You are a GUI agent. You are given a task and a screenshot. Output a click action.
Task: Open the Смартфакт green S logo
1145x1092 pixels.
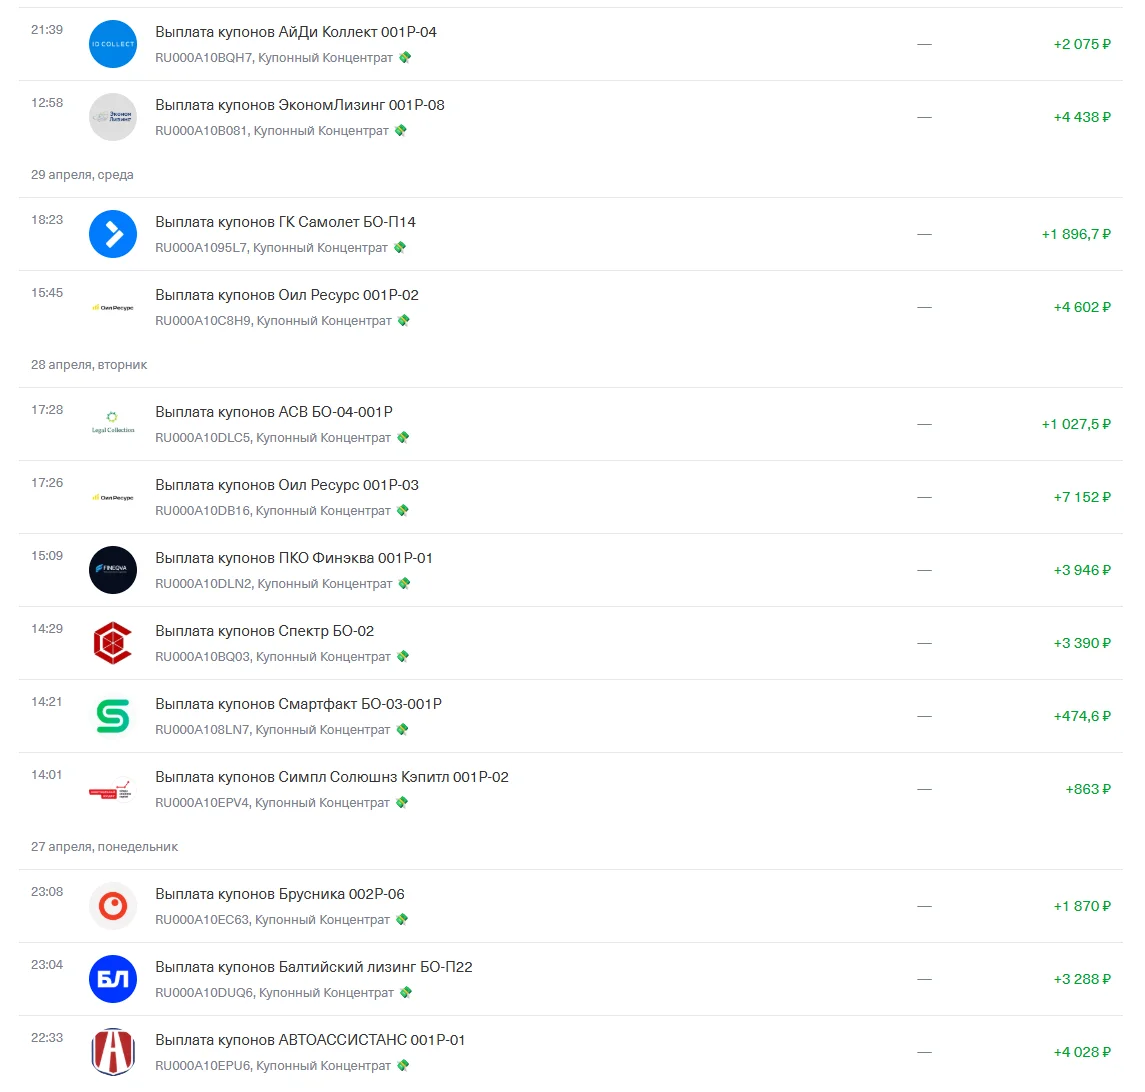112,716
